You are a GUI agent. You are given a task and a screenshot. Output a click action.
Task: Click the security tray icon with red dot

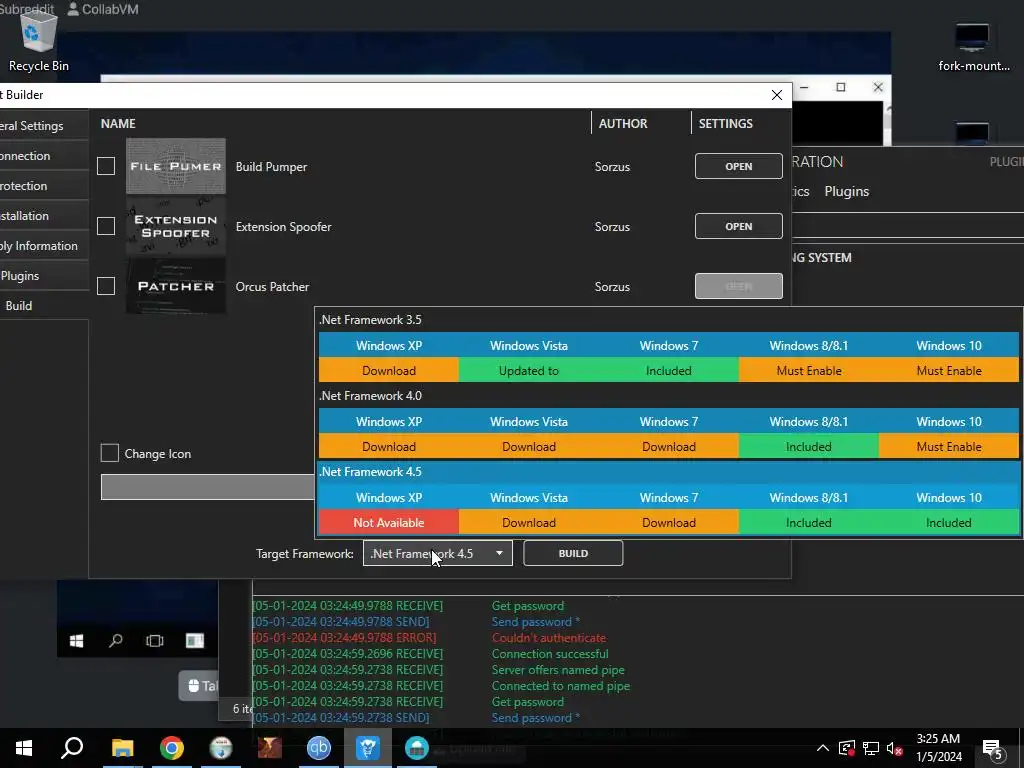(846, 748)
